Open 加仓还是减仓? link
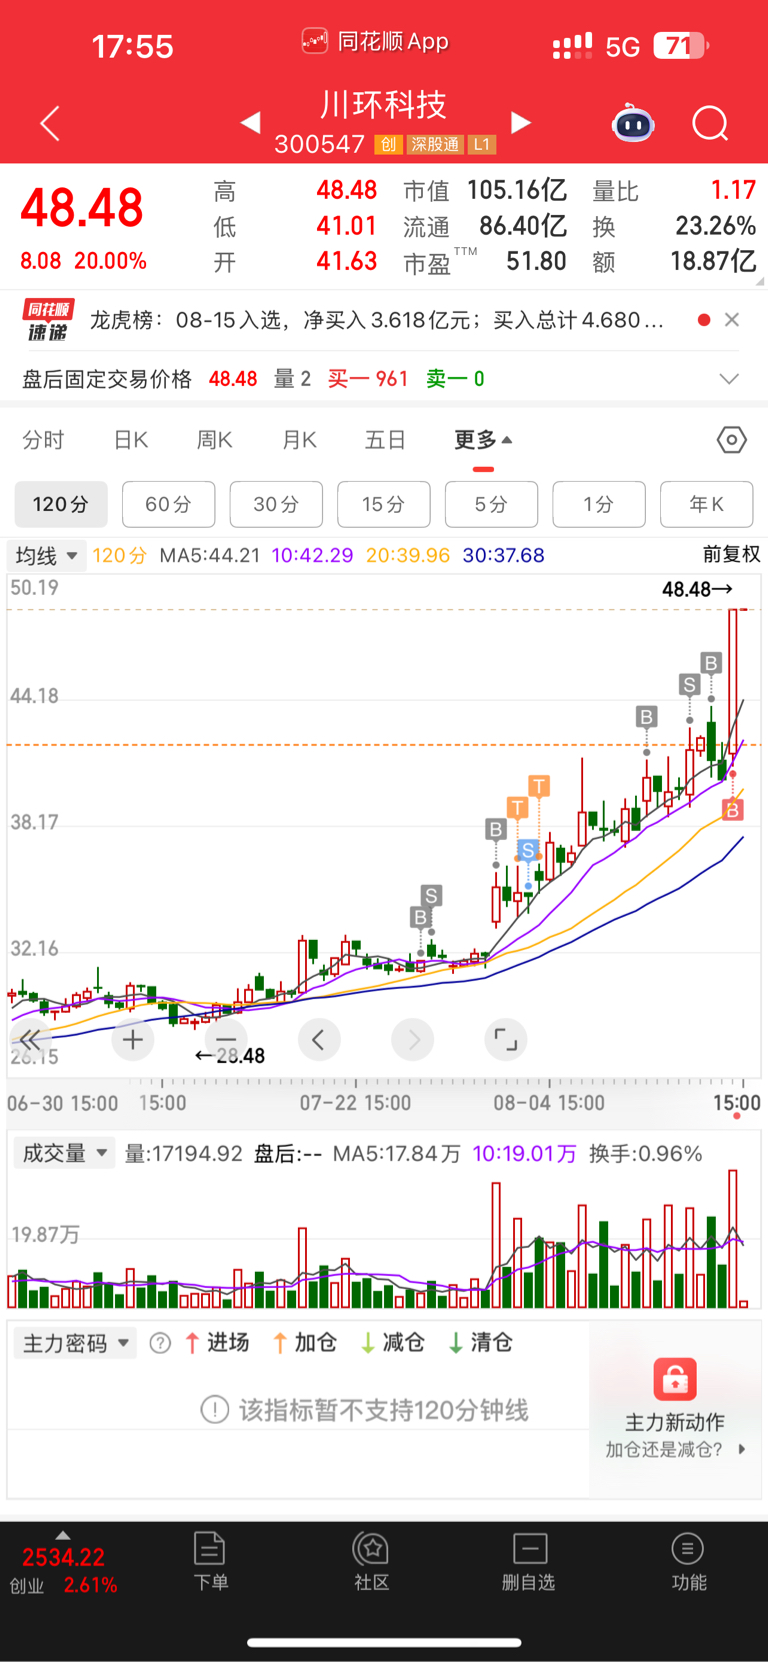The width and height of the screenshot is (768, 1662). (675, 1449)
